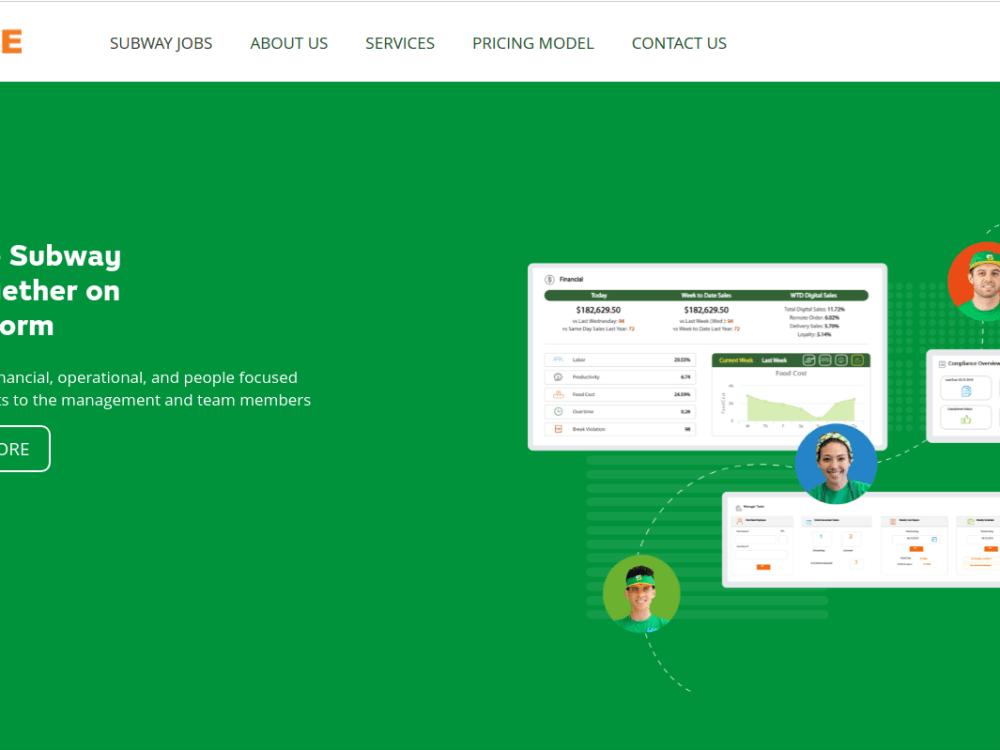Click the Break Violation row icon

[558, 429]
